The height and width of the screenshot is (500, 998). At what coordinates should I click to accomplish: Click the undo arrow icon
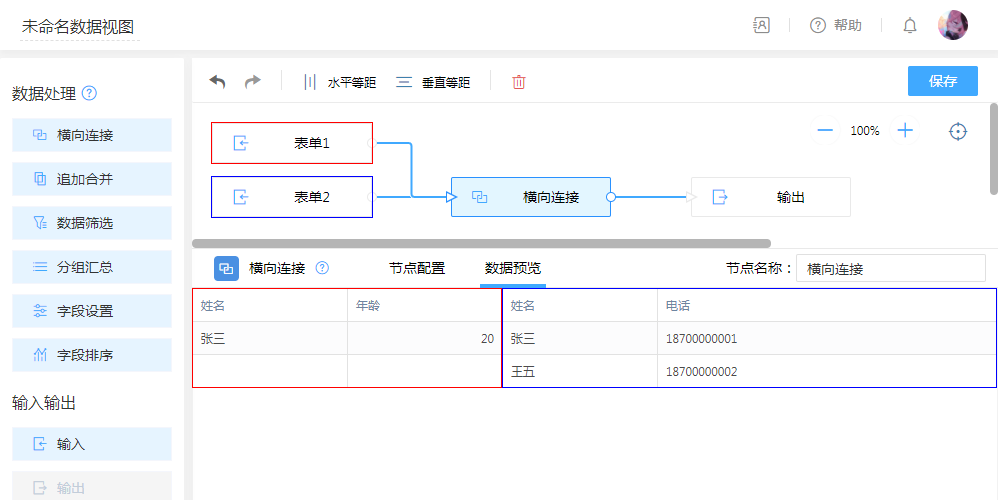(x=217, y=82)
